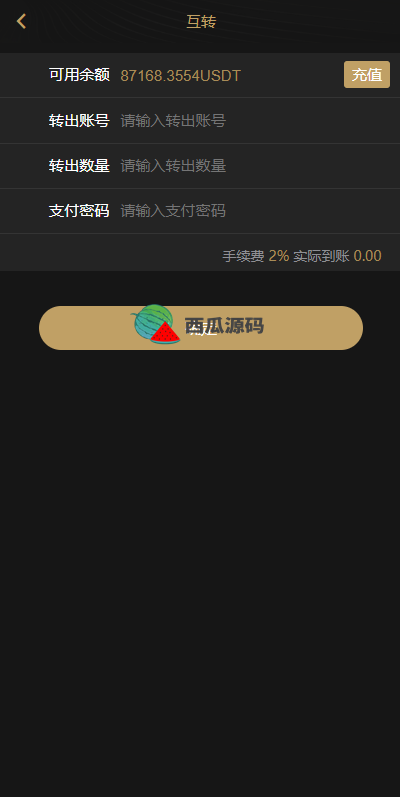Click the 0.00 actual arrival amount

point(367,256)
